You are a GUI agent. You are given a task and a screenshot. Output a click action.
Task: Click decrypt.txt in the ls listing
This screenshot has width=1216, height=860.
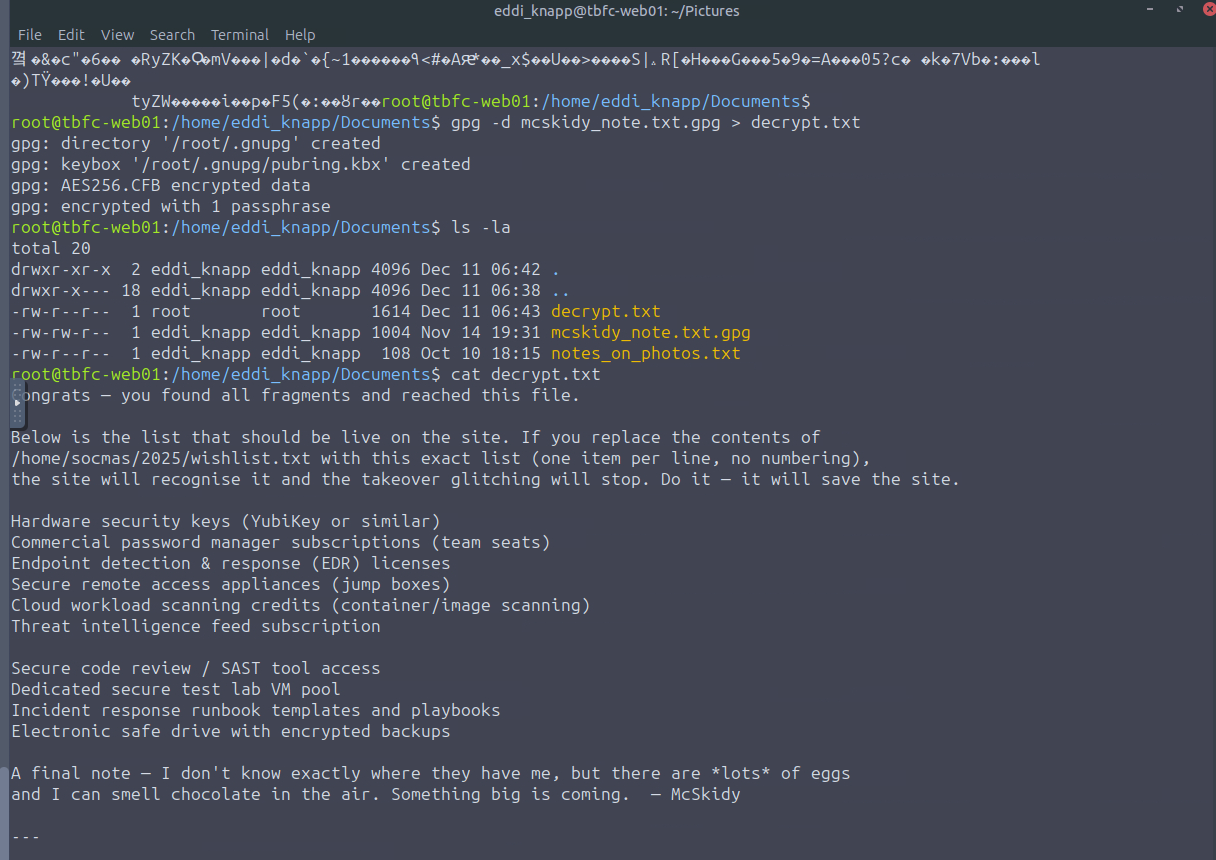coord(605,311)
